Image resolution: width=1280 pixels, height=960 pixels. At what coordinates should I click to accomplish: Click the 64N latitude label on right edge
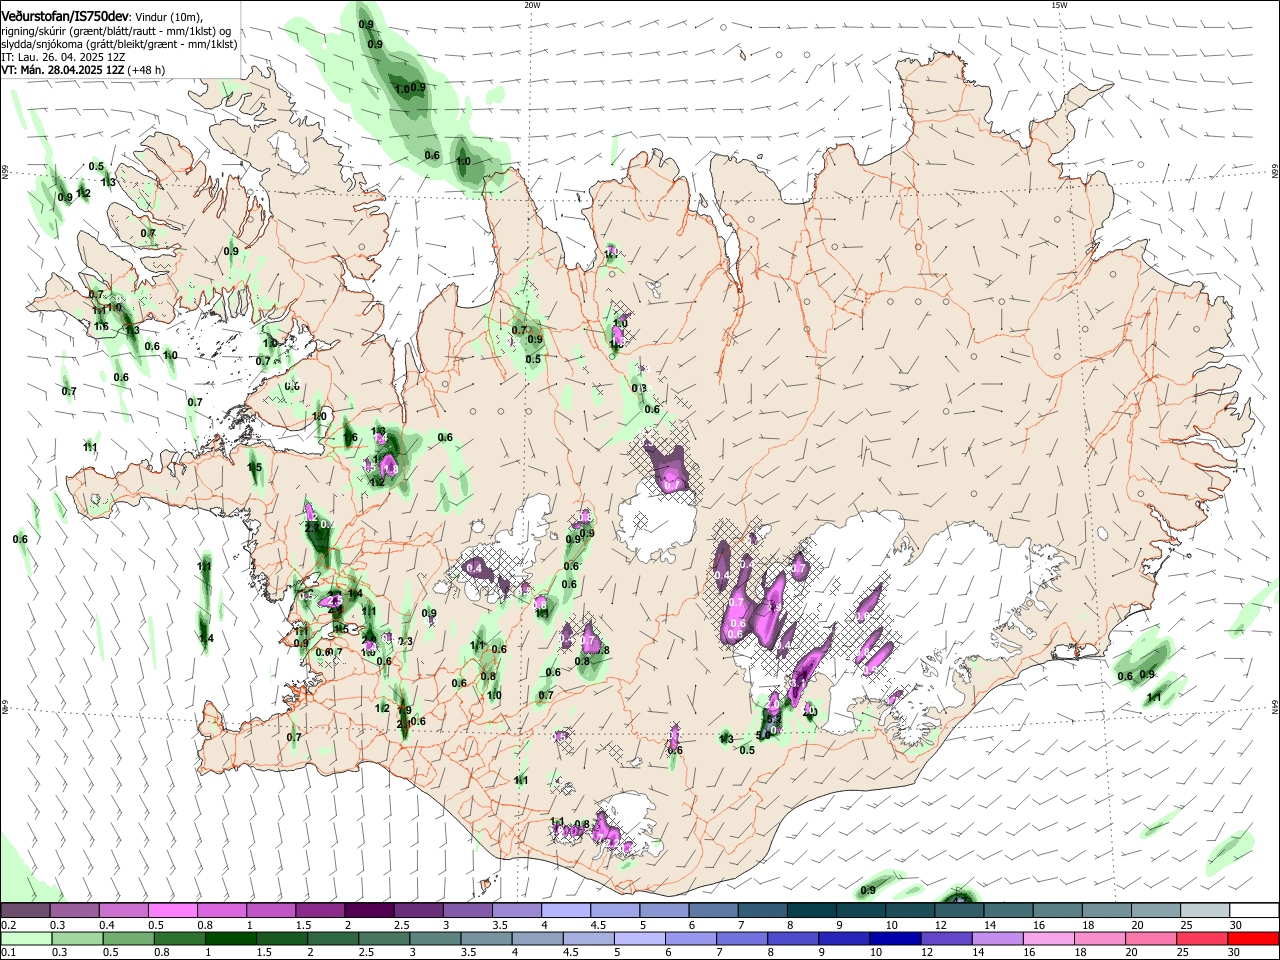1275,708
